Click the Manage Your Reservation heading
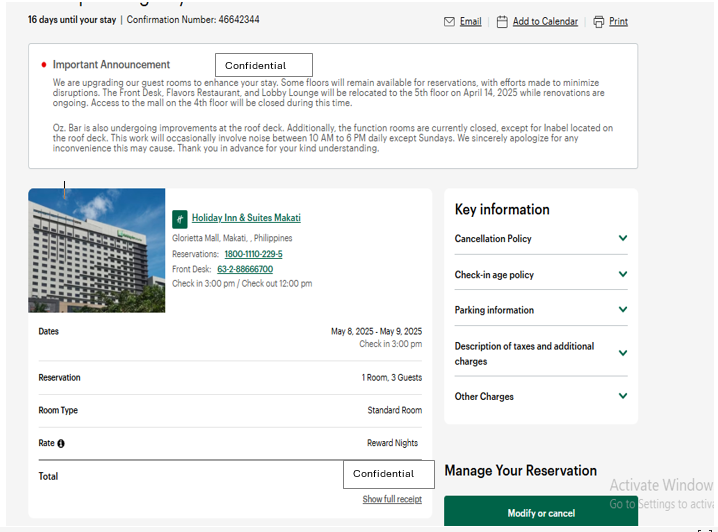Viewport: 718px width, 532px height. (521, 471)
